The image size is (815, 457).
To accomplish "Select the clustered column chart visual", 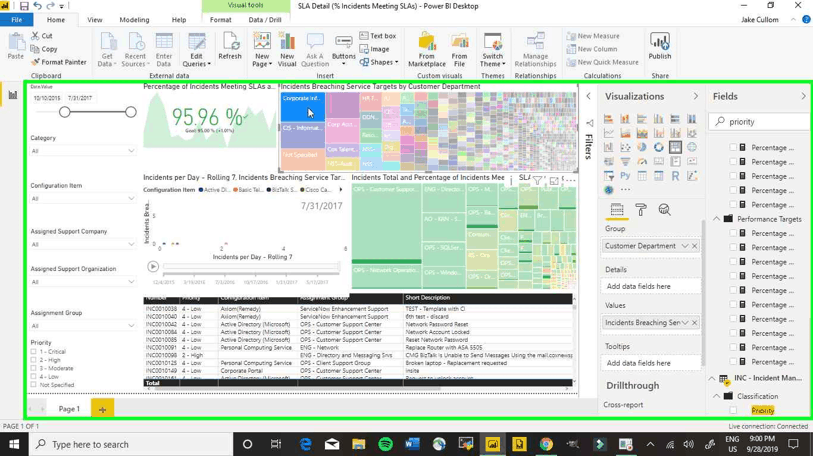I will [659, 119].
